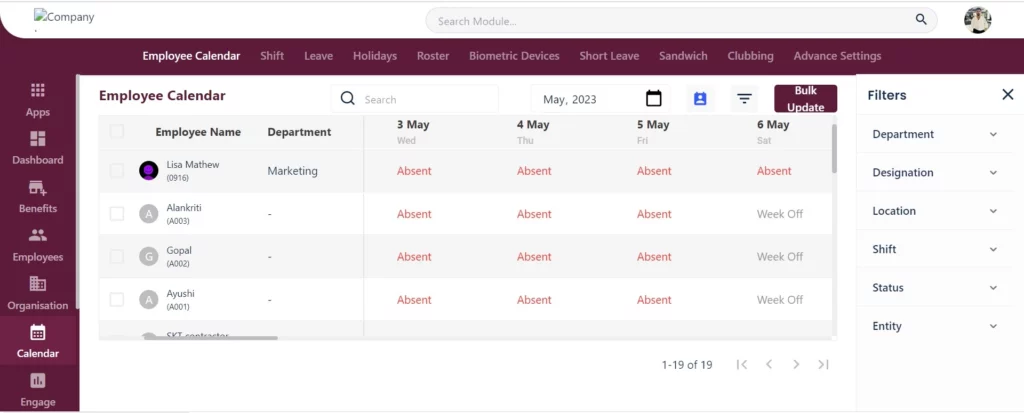Click the Employee Name column header
The height and width of the screenshot is (413, 1024).
click(x=198, y=132)
